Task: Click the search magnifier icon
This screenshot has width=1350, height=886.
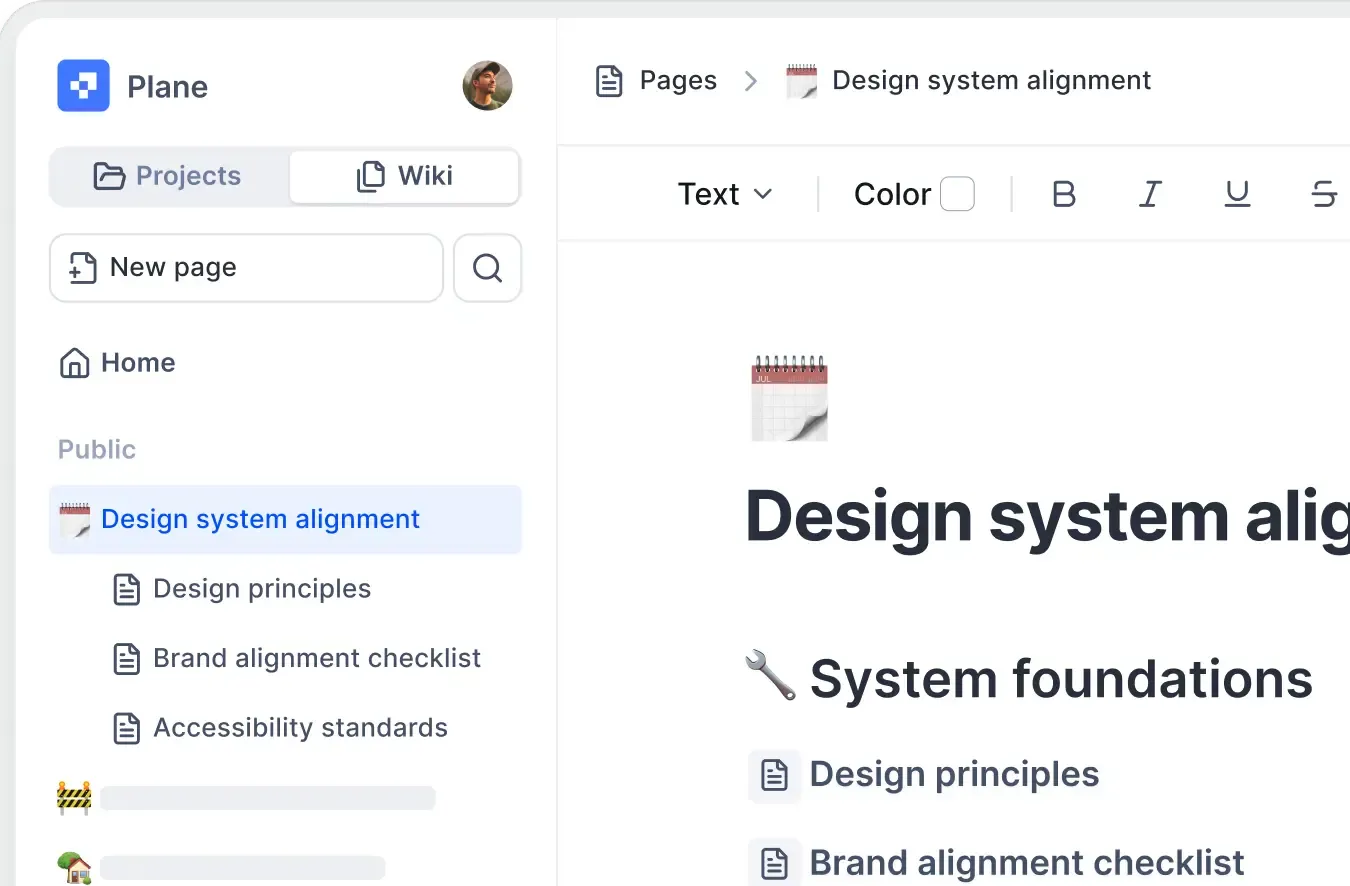Action: coord(487,268)
